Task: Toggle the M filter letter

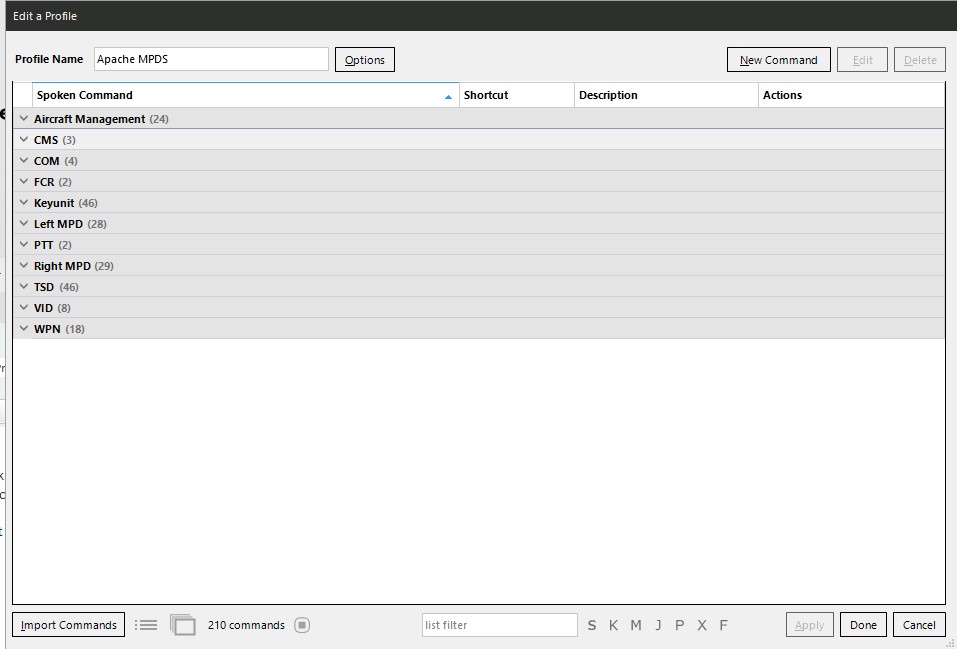Action: pyautogui.click(x=636, y=625)
